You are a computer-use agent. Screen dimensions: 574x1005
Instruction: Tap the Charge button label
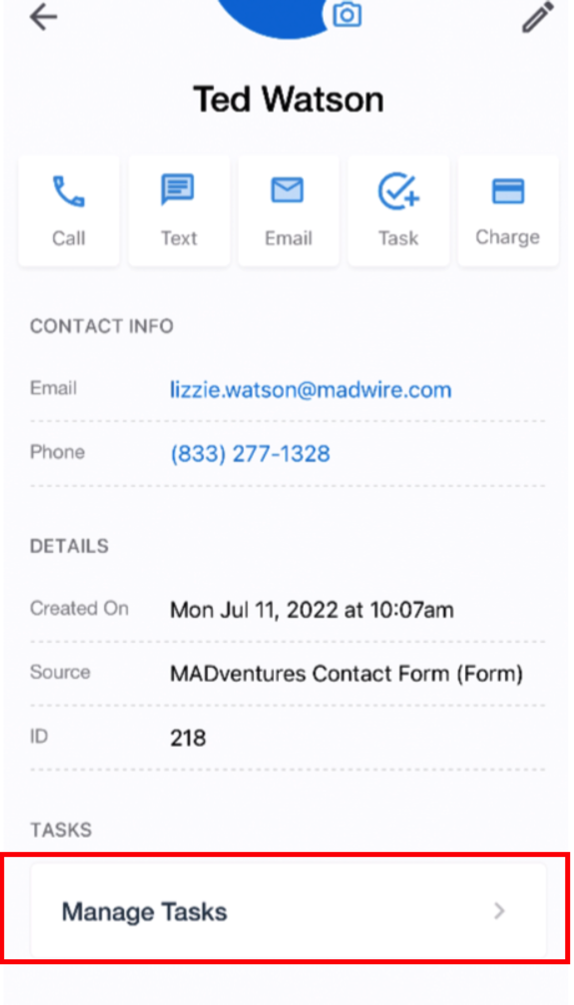(x=507, y=238)
